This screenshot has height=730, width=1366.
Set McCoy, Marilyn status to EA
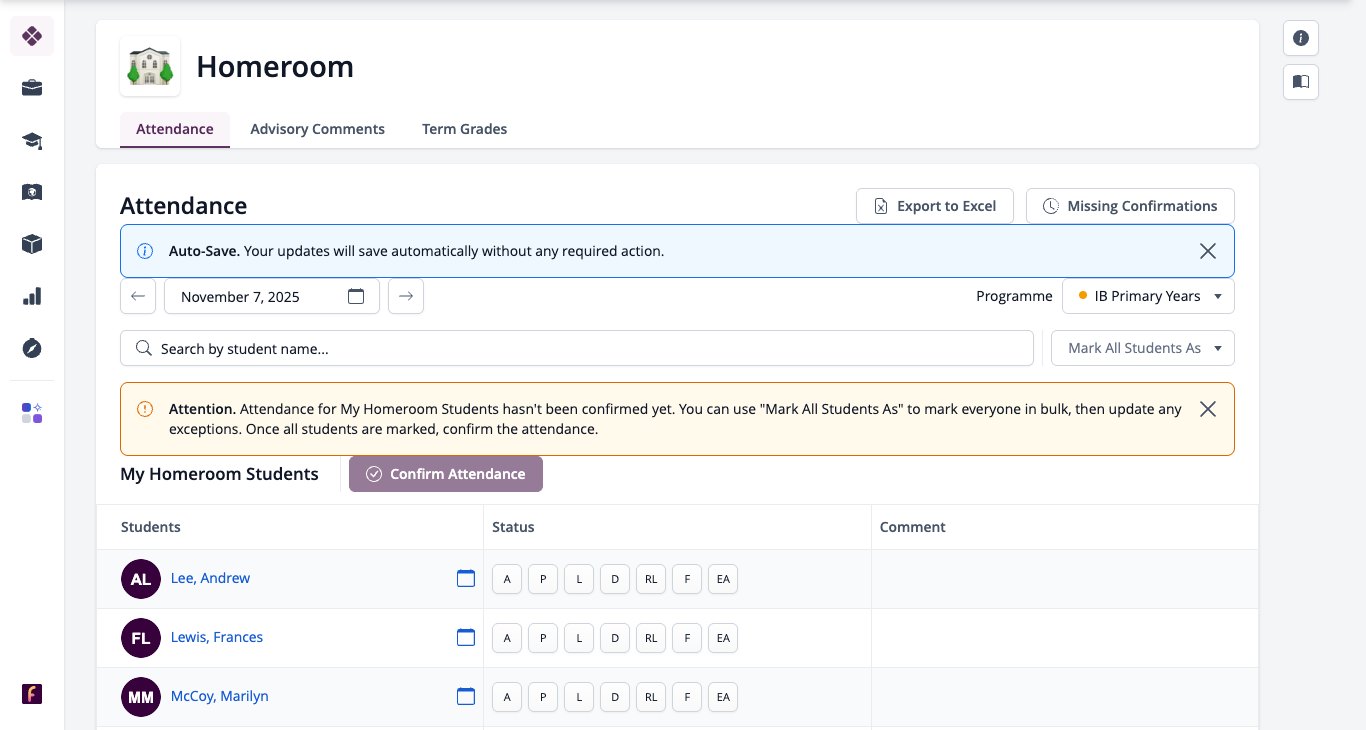coord(723,697)
